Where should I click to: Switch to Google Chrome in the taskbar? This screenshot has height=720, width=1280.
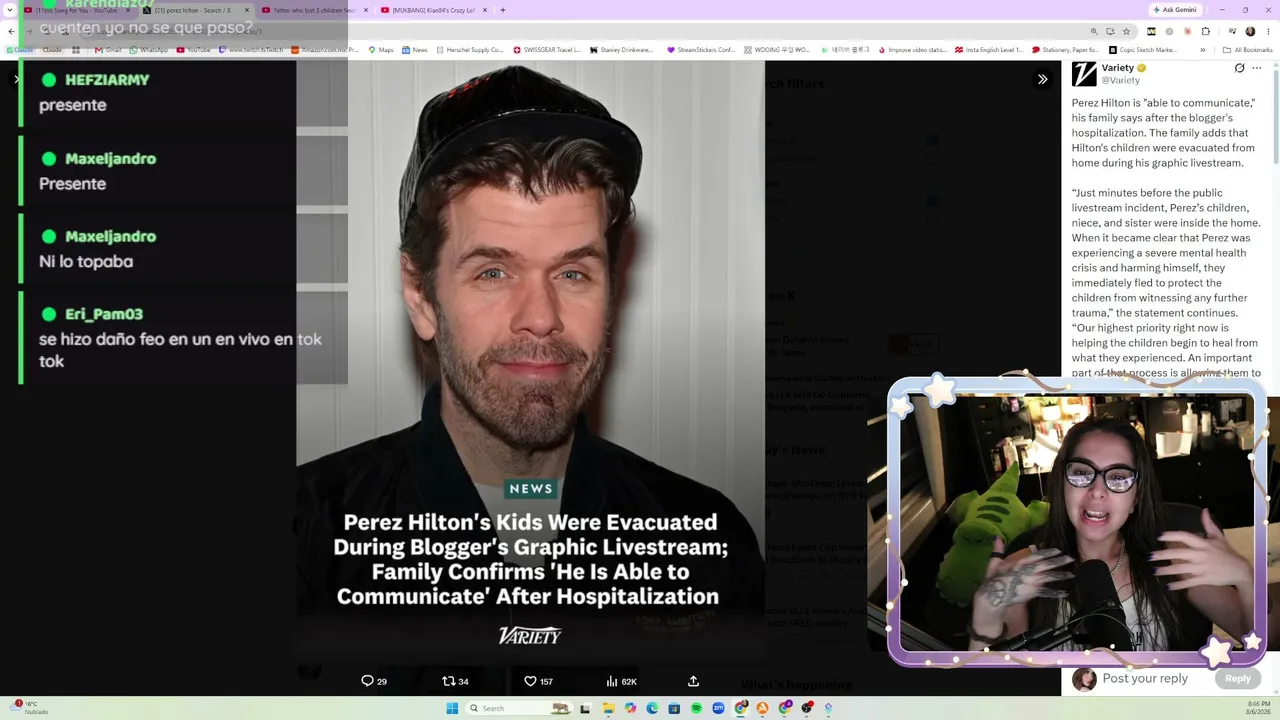click(741, 708)
